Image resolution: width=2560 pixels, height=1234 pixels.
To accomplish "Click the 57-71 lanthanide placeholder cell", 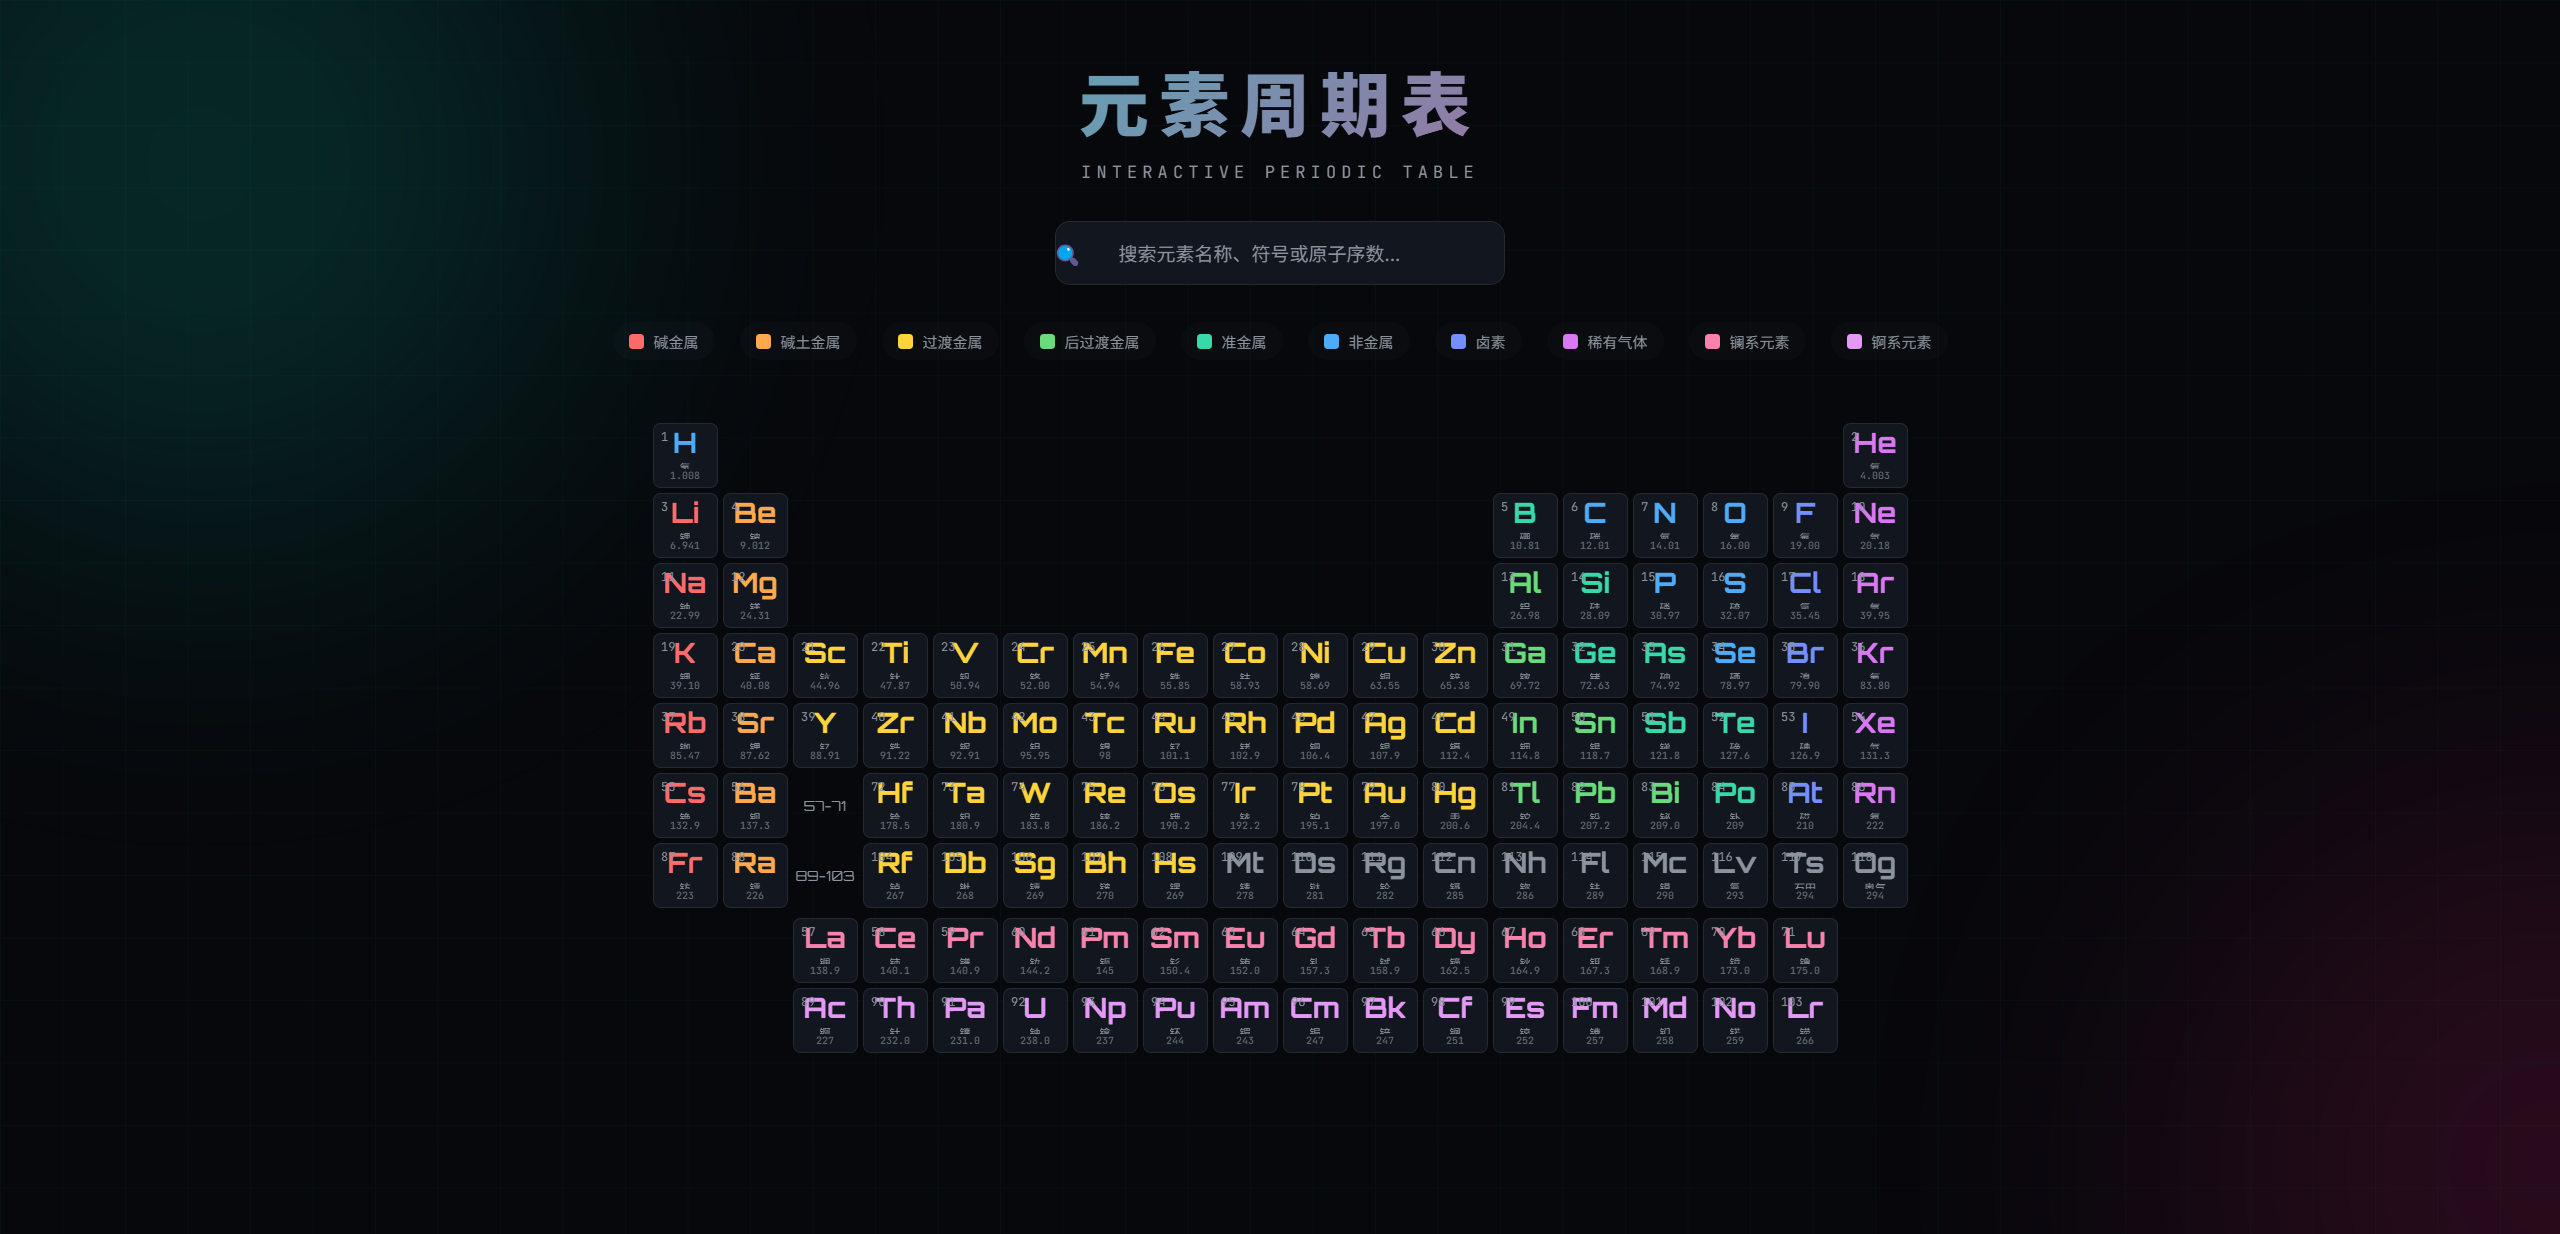I will pyautogui.click(x=825, y=806).
